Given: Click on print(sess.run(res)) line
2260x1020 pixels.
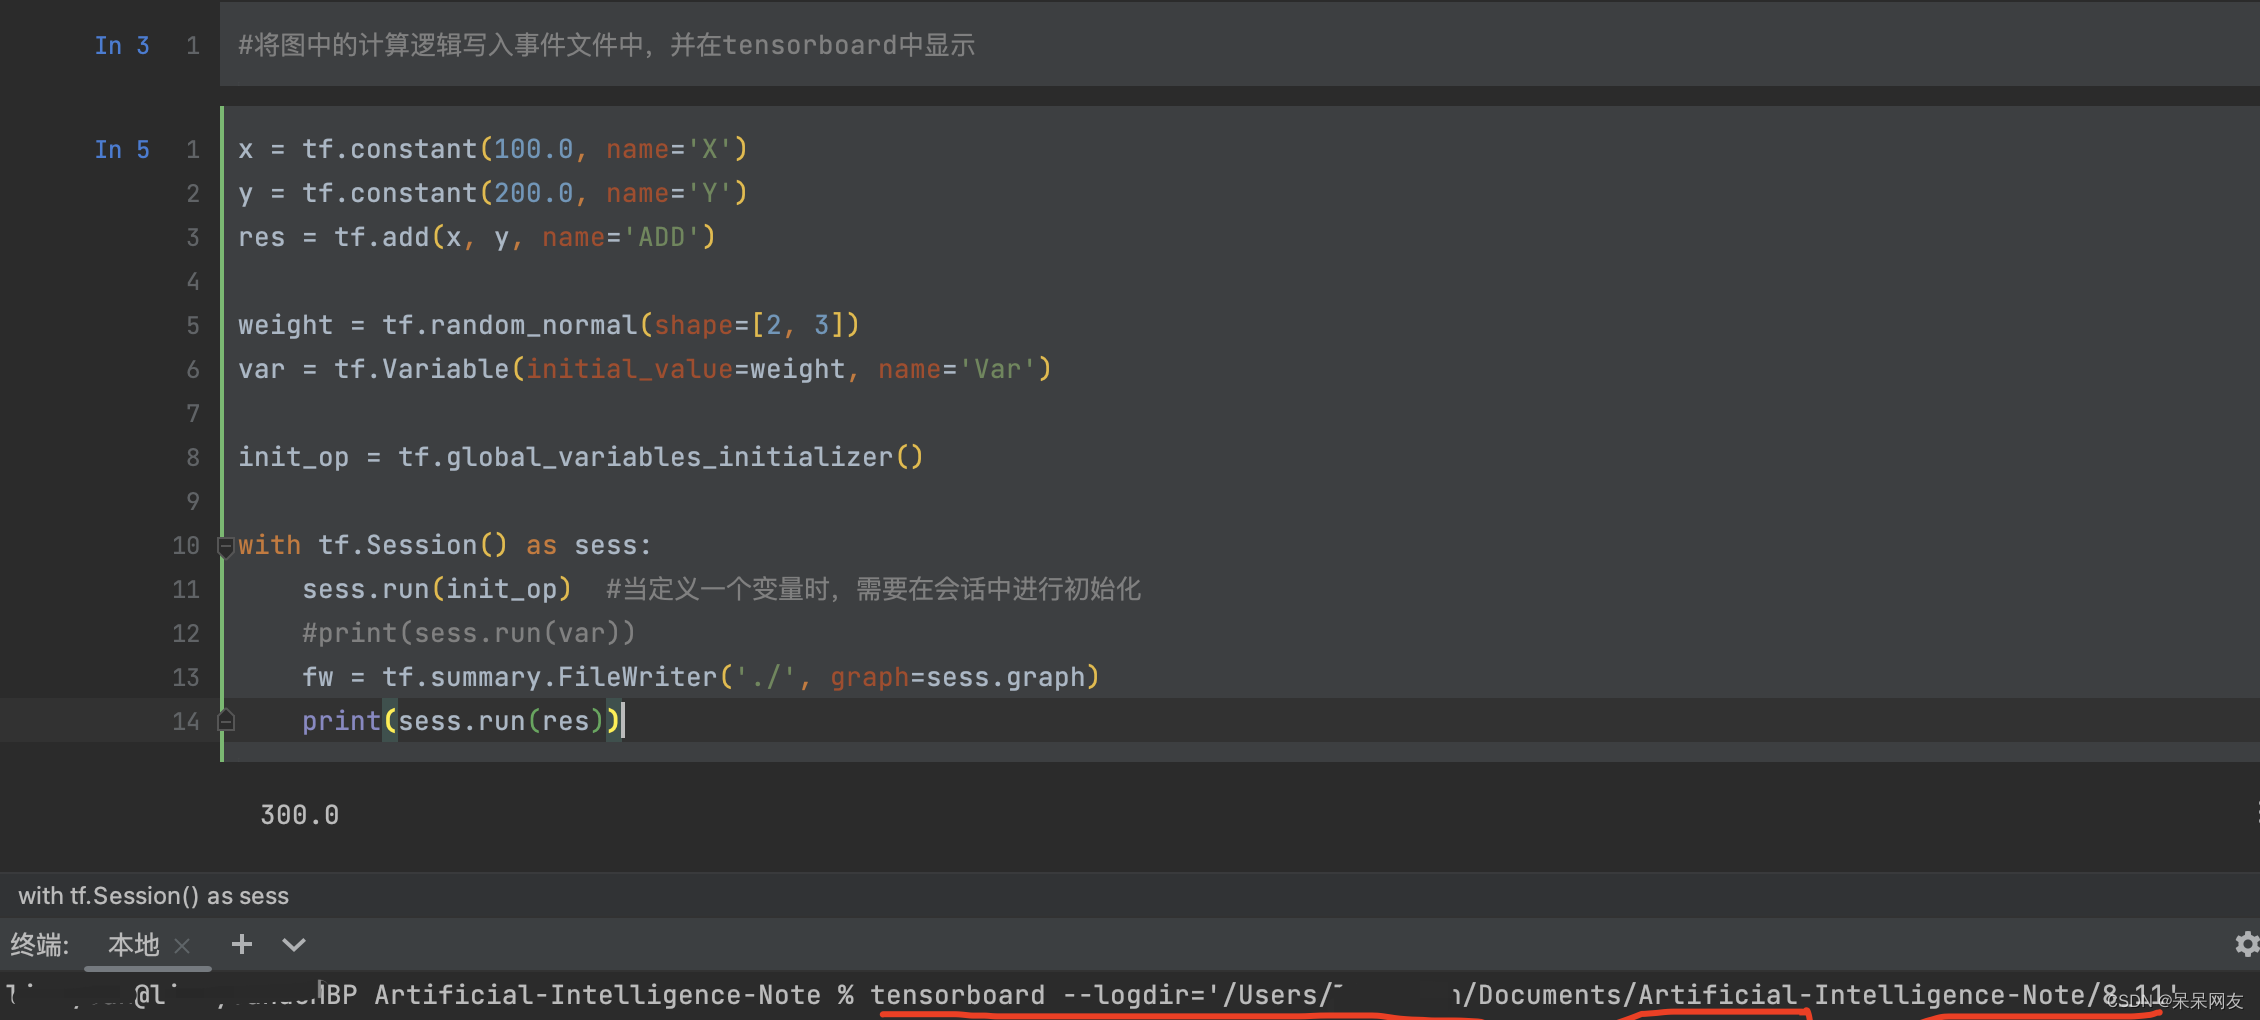Looking at the screenshot, I should tap(462, 721).
